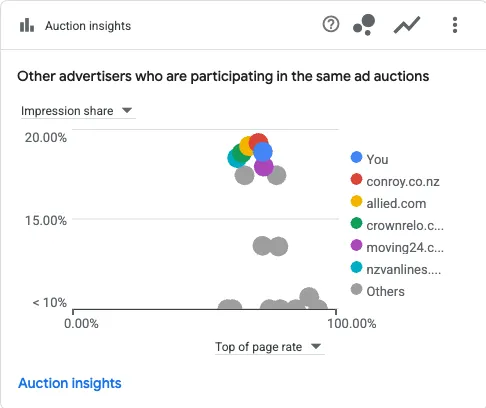This screenshot has width=486, height=408.
Task: Switch to line trend chart view
Action: (x=407, y=25)
